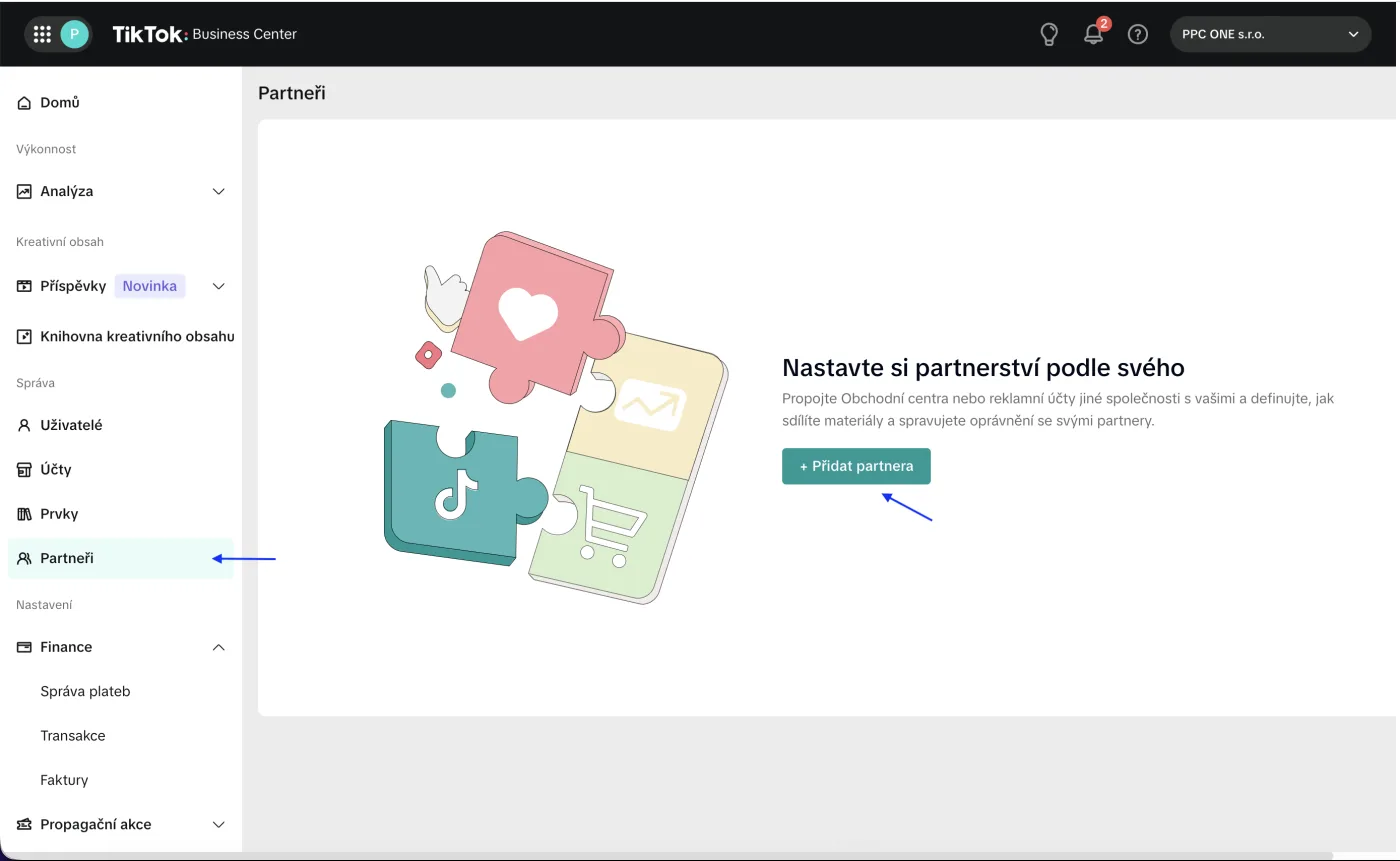Open the apps grid launcher icon

[x=42, y=34]
